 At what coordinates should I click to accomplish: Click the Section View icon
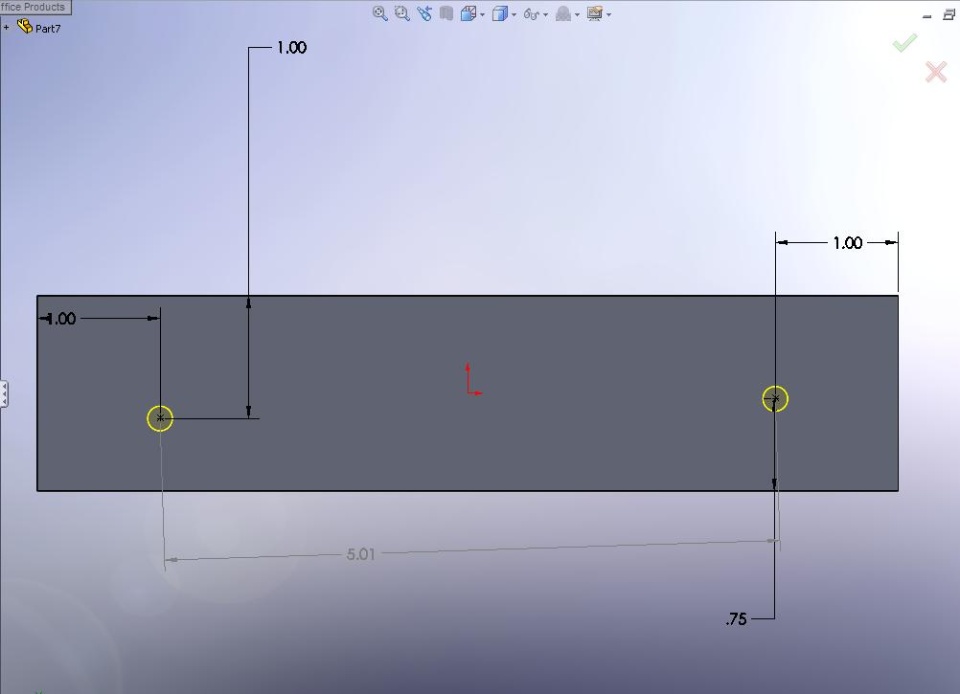[446, 13]
